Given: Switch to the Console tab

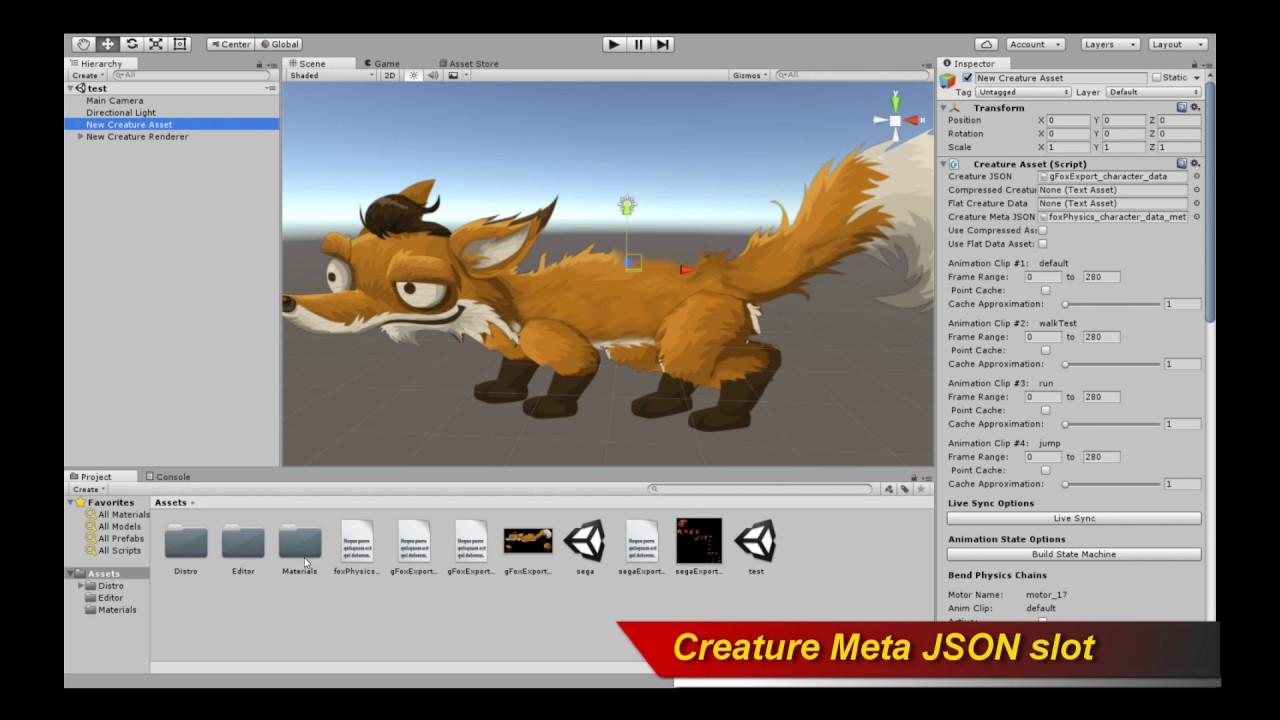Looking at the screenshot, I should tap(168, 477).
